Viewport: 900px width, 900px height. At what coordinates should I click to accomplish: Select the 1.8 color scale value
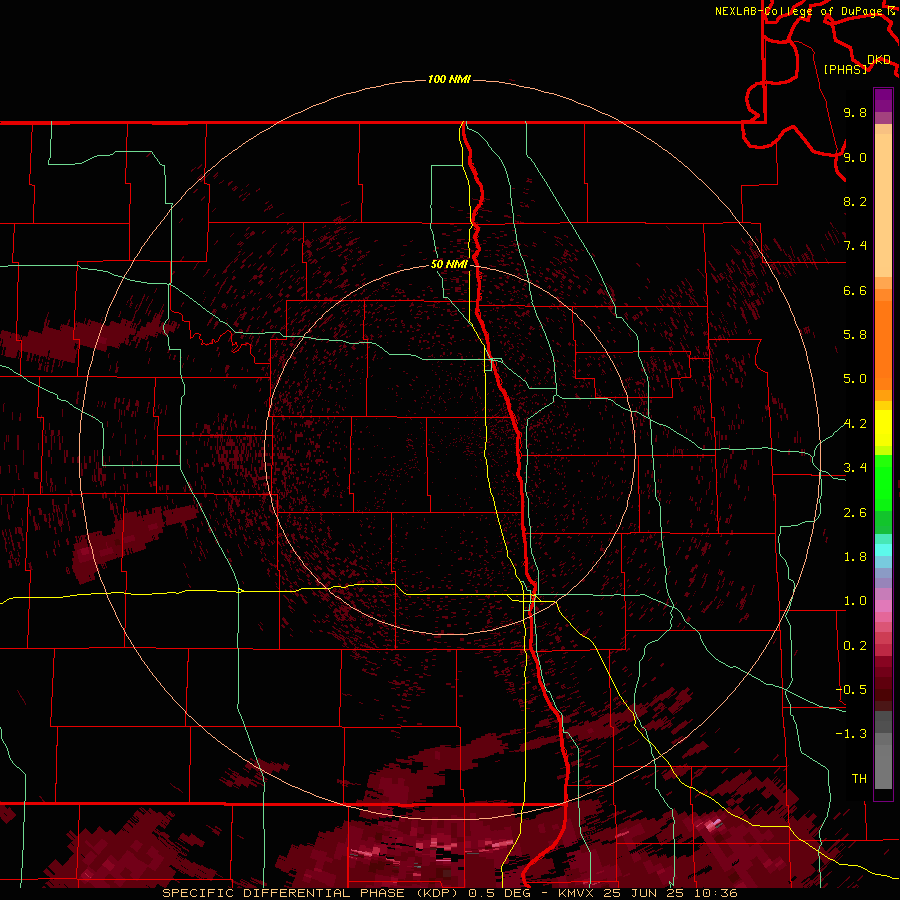coord(855,557)
